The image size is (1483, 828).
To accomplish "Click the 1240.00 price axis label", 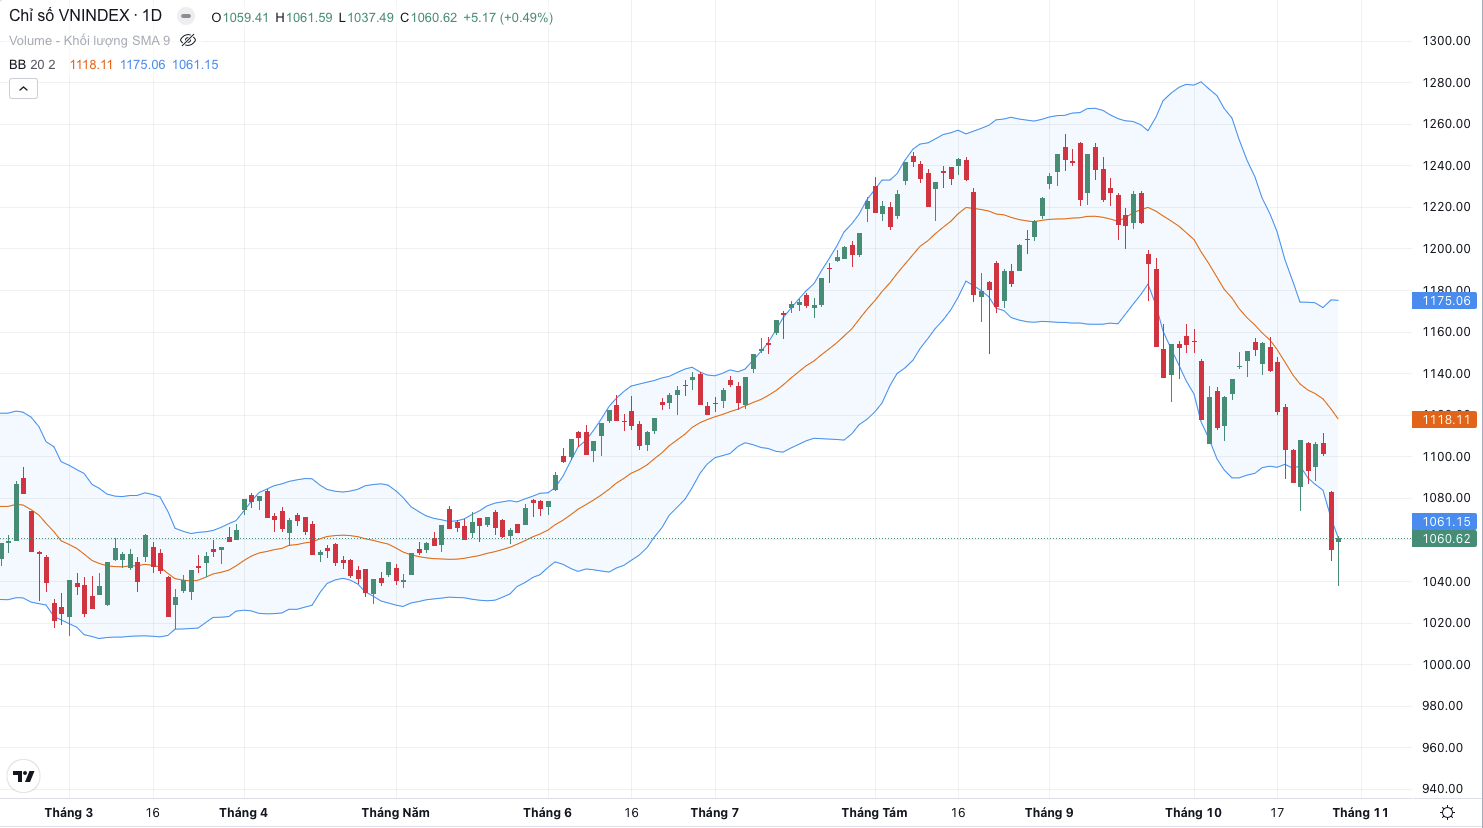I will [x=1446, y=166].
